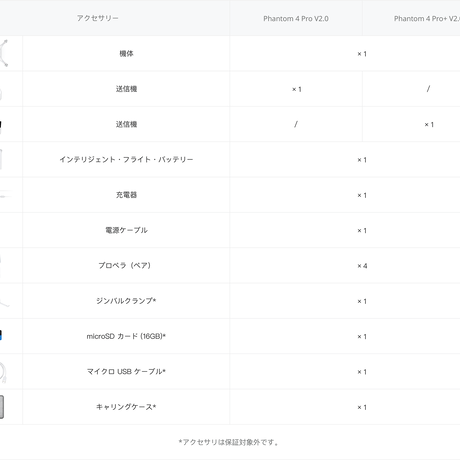Image resolution: width=460 pixels, height=460 pixels.
Task: Select the 機体 row label
Action: pyautogui.click(x=126, y=54)
